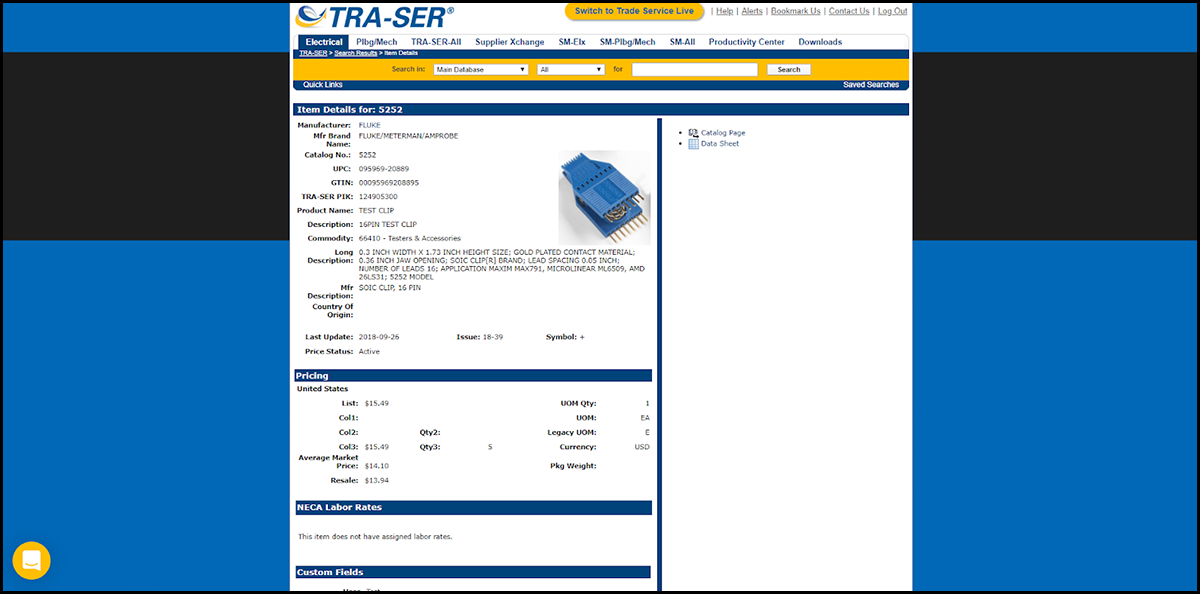The height and width of the screenshot is (594, 1200).
Task: Click the Average Market Price $14.10
Action: coord(377,466)
